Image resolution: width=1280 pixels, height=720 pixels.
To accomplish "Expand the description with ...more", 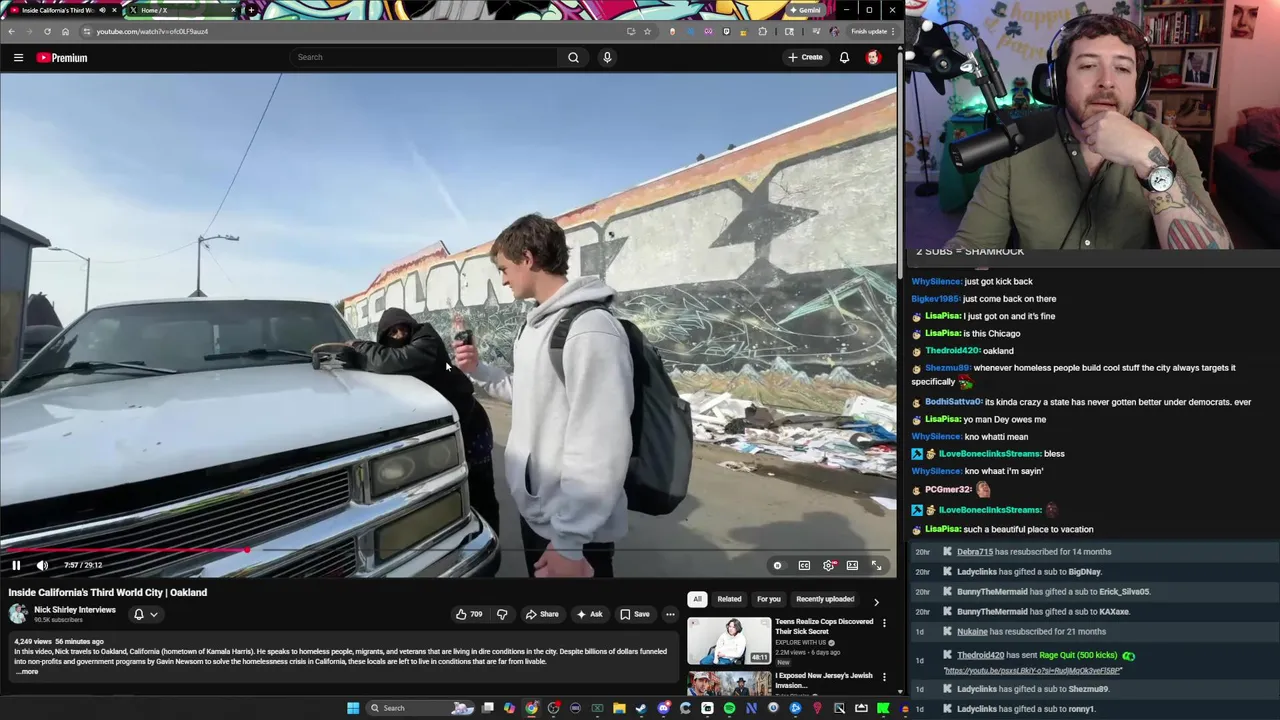I will click(x=27, y=672).
